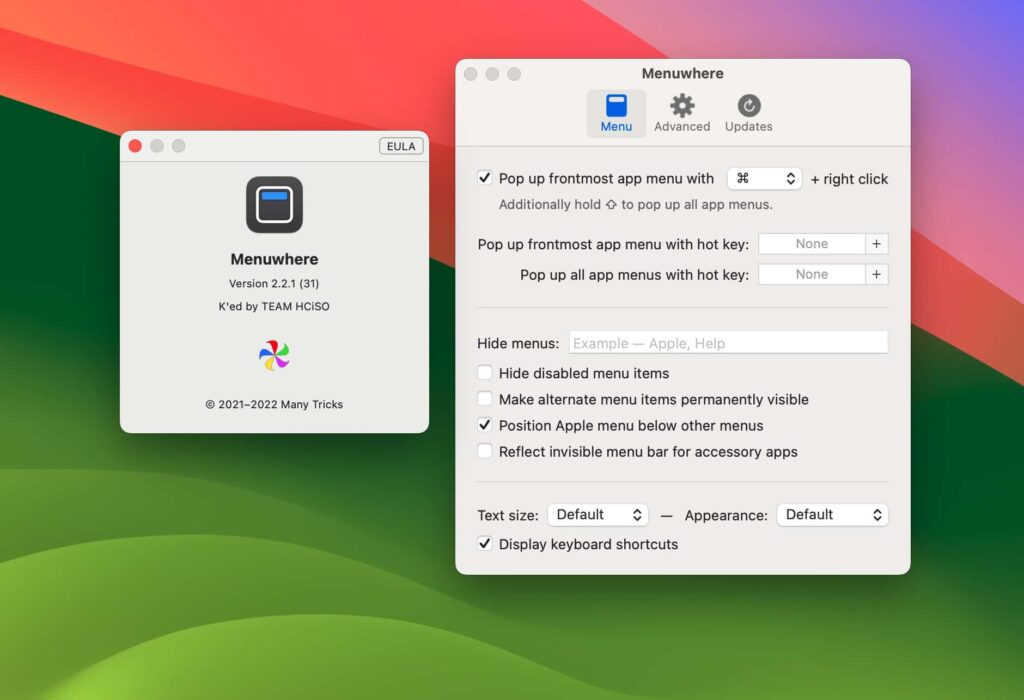Viewport: 1024px width, 700px height.
Task: Open the modifier key dropdown showing command symbol
Action: click(x=764, y=178)
